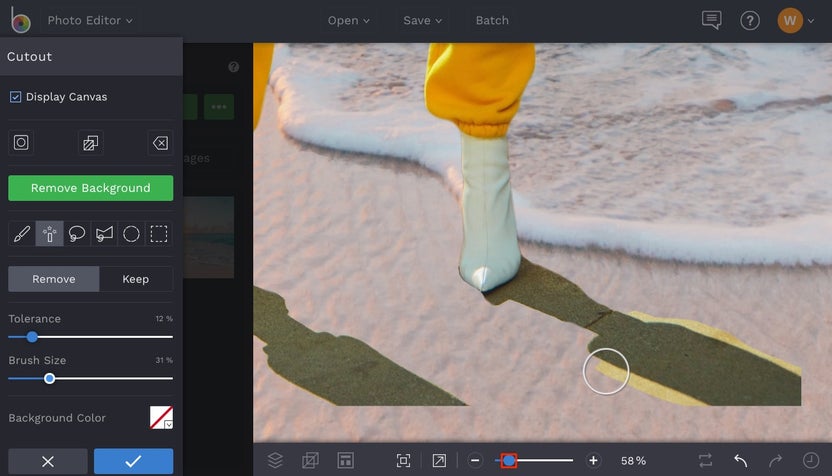Click the Brush Size slider handle
This screenshot has height=476, width=832.
click(49, 378)
